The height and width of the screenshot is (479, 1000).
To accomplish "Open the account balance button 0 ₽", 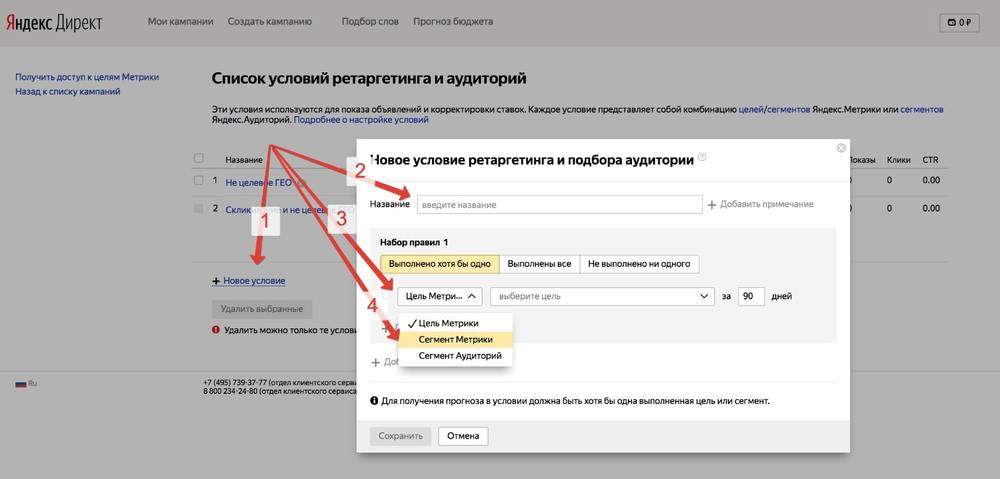I will (959, 22).
